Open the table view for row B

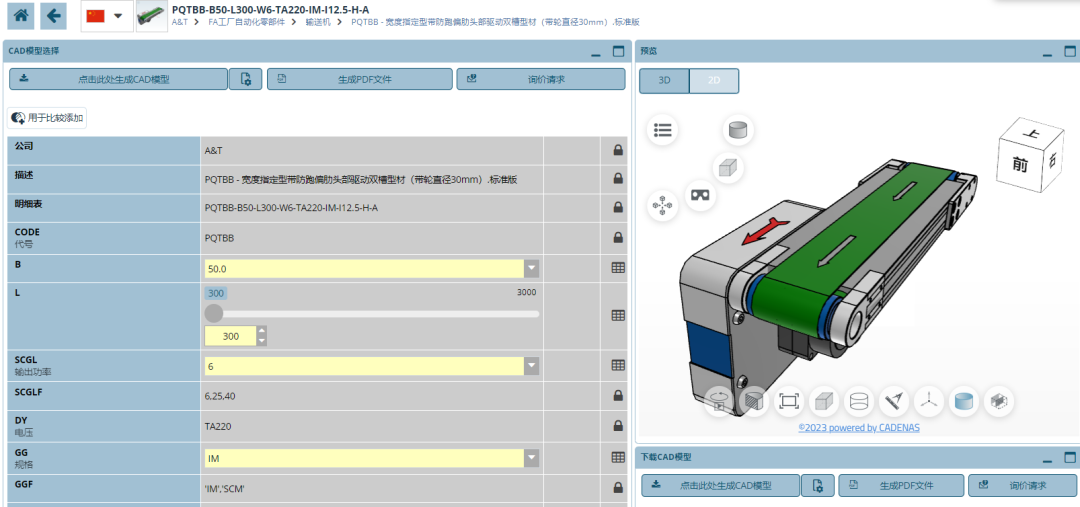pos(618,268)
